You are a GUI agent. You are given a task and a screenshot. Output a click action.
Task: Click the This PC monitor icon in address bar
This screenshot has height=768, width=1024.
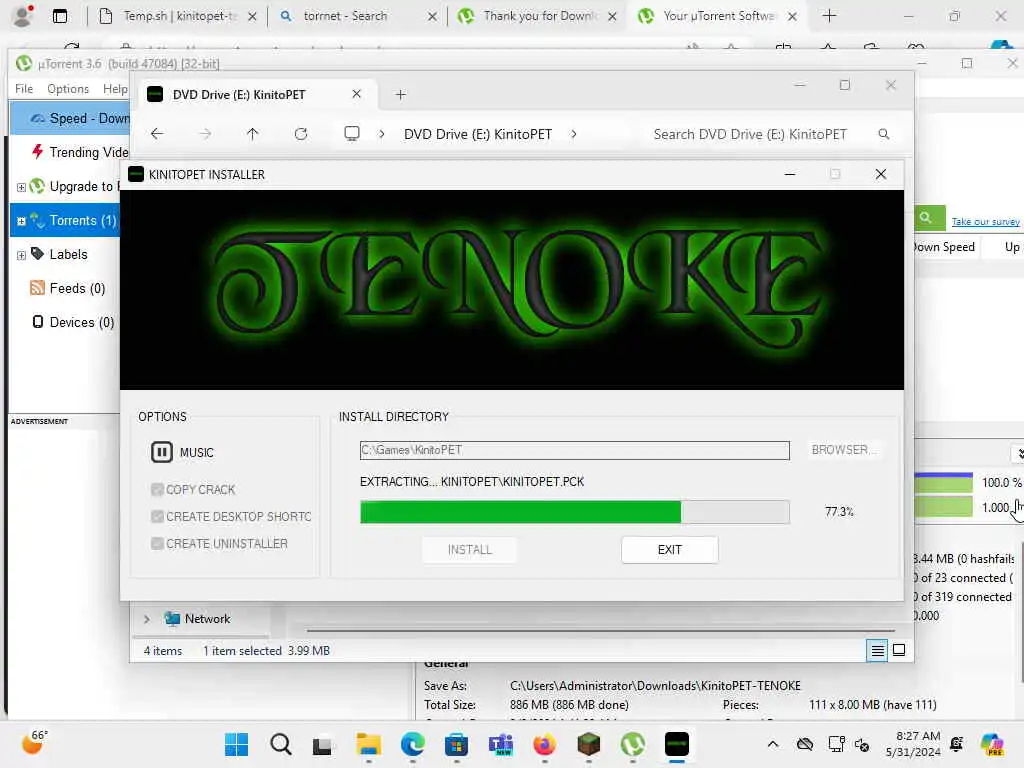pos(352,134)
